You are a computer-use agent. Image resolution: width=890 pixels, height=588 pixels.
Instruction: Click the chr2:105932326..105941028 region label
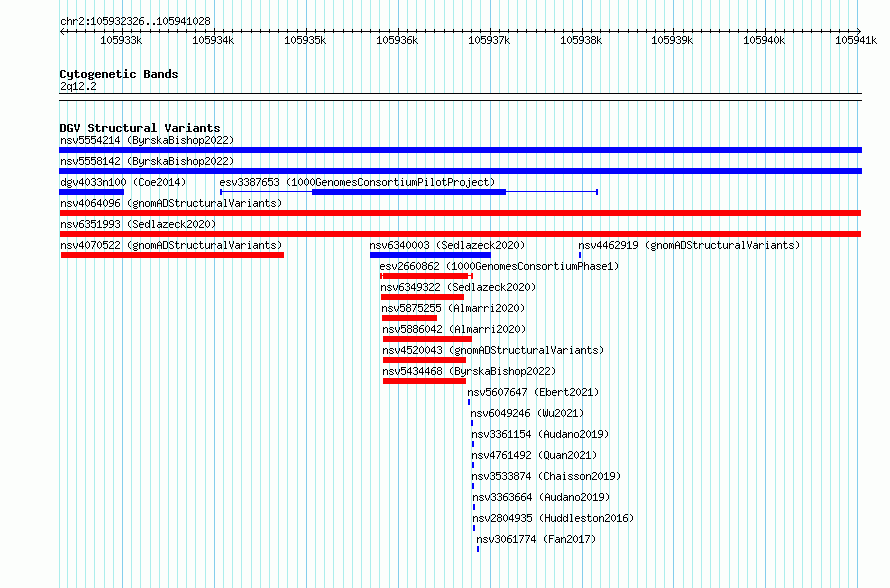(135, 21)
